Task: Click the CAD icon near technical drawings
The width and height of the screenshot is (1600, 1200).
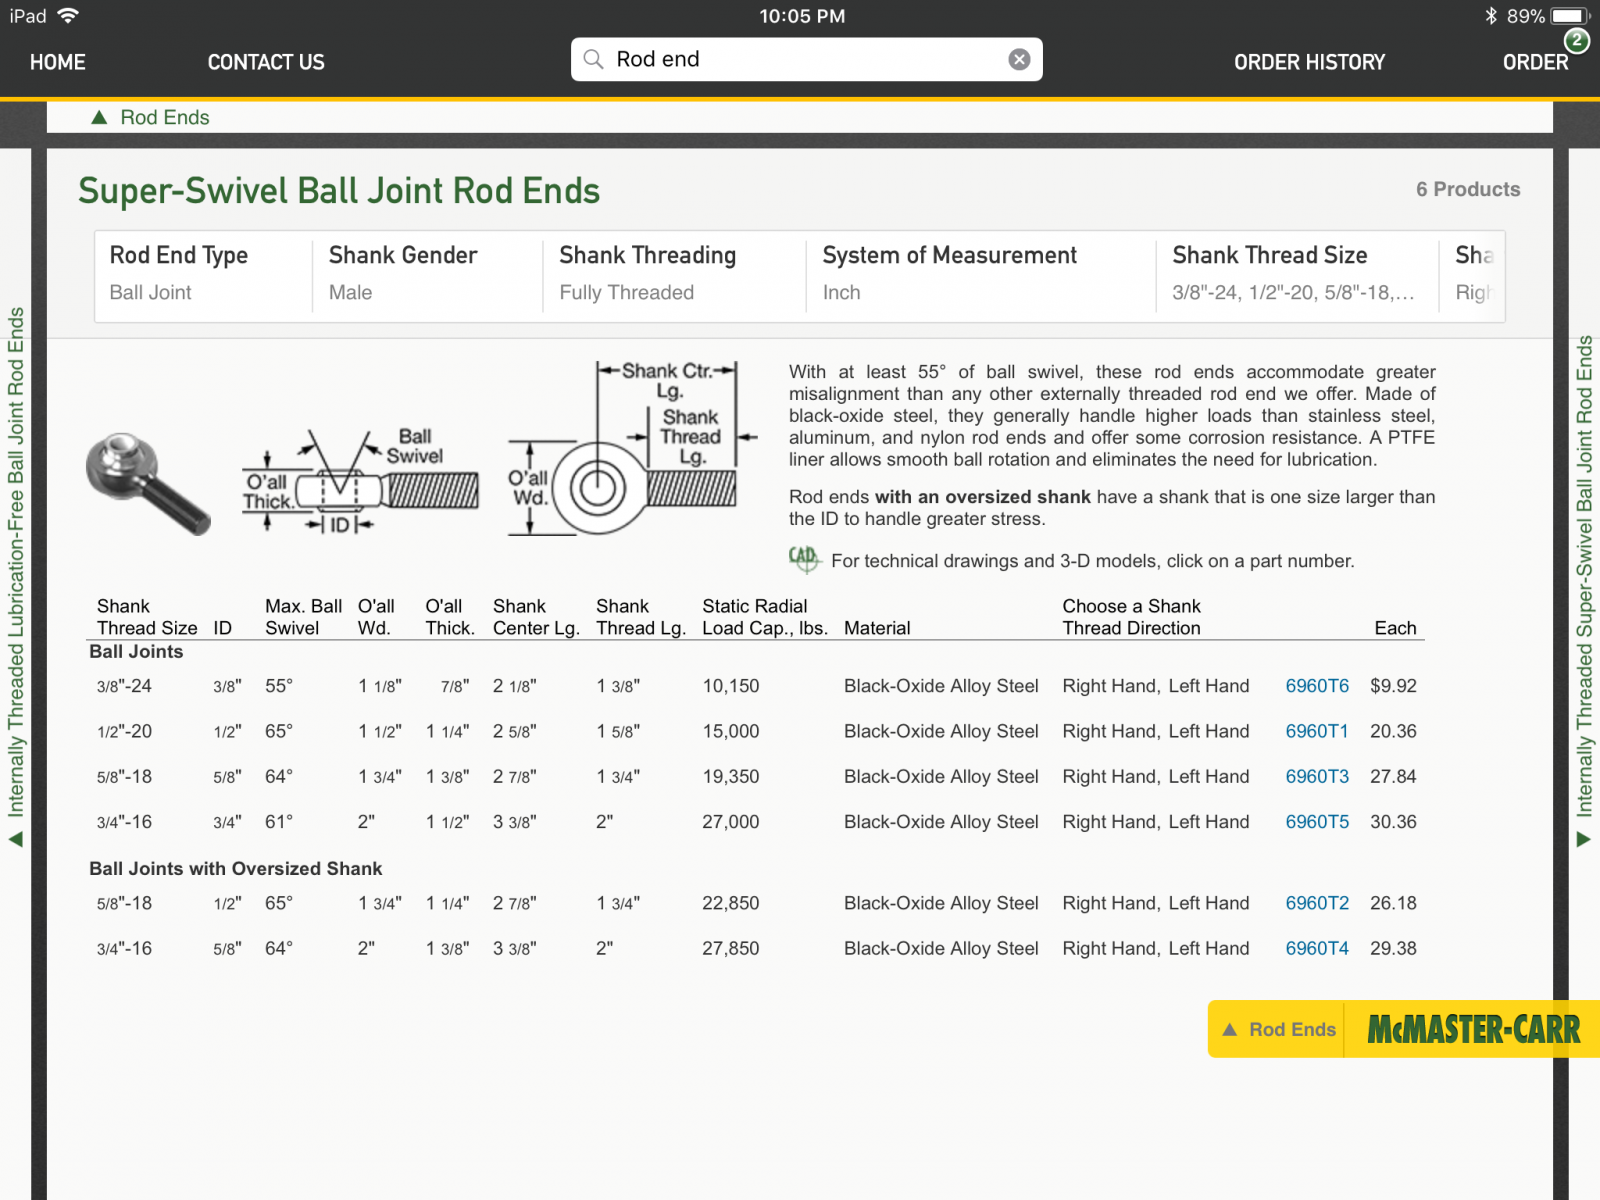Action: (803, 559)
